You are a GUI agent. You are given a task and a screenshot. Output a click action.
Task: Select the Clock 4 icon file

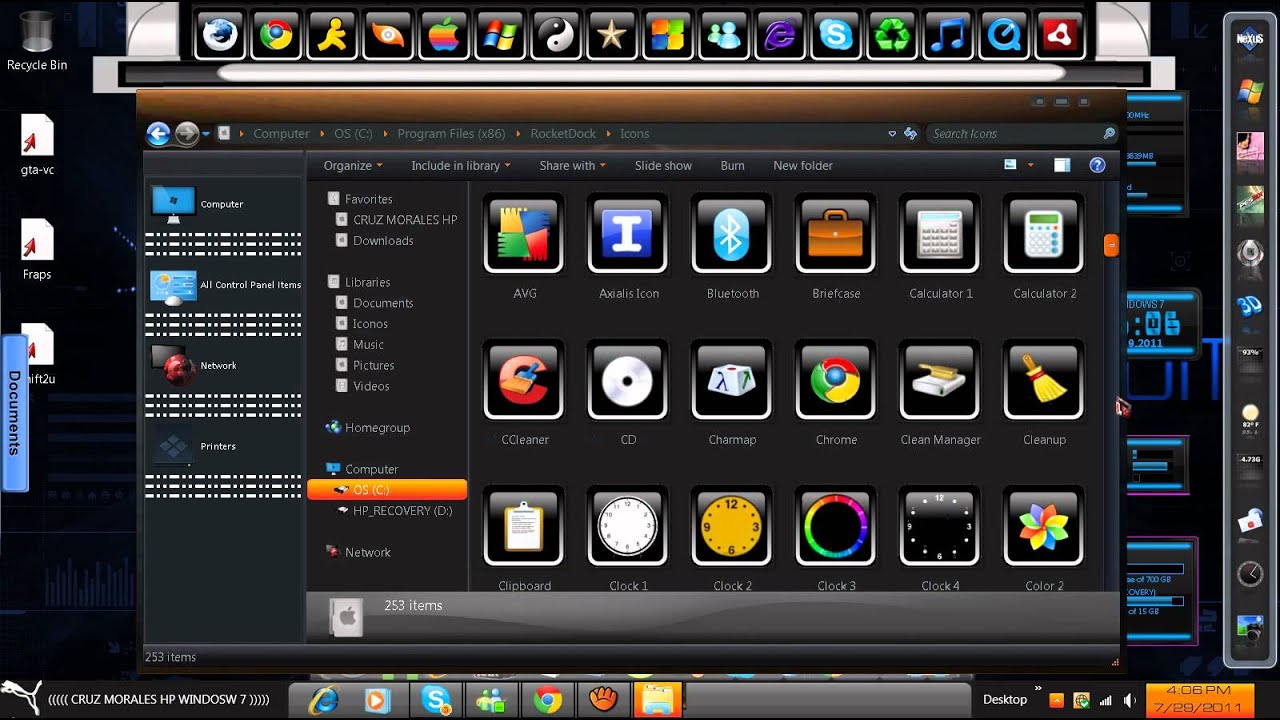pos(940,537)
